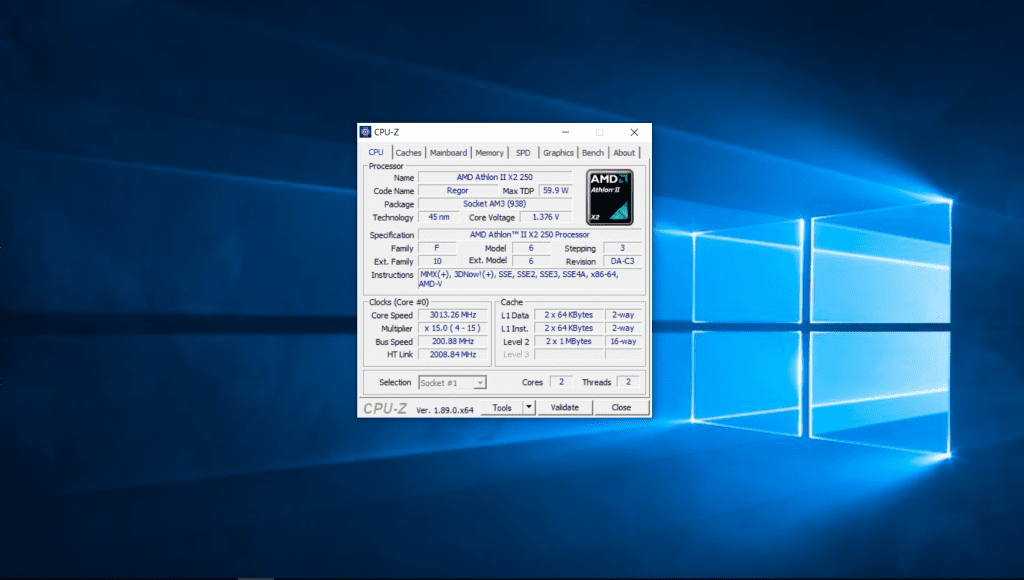The width and height of the screenshot is (1024, 580).
Task: Click the processor Name field
Action: pos(494,177)
